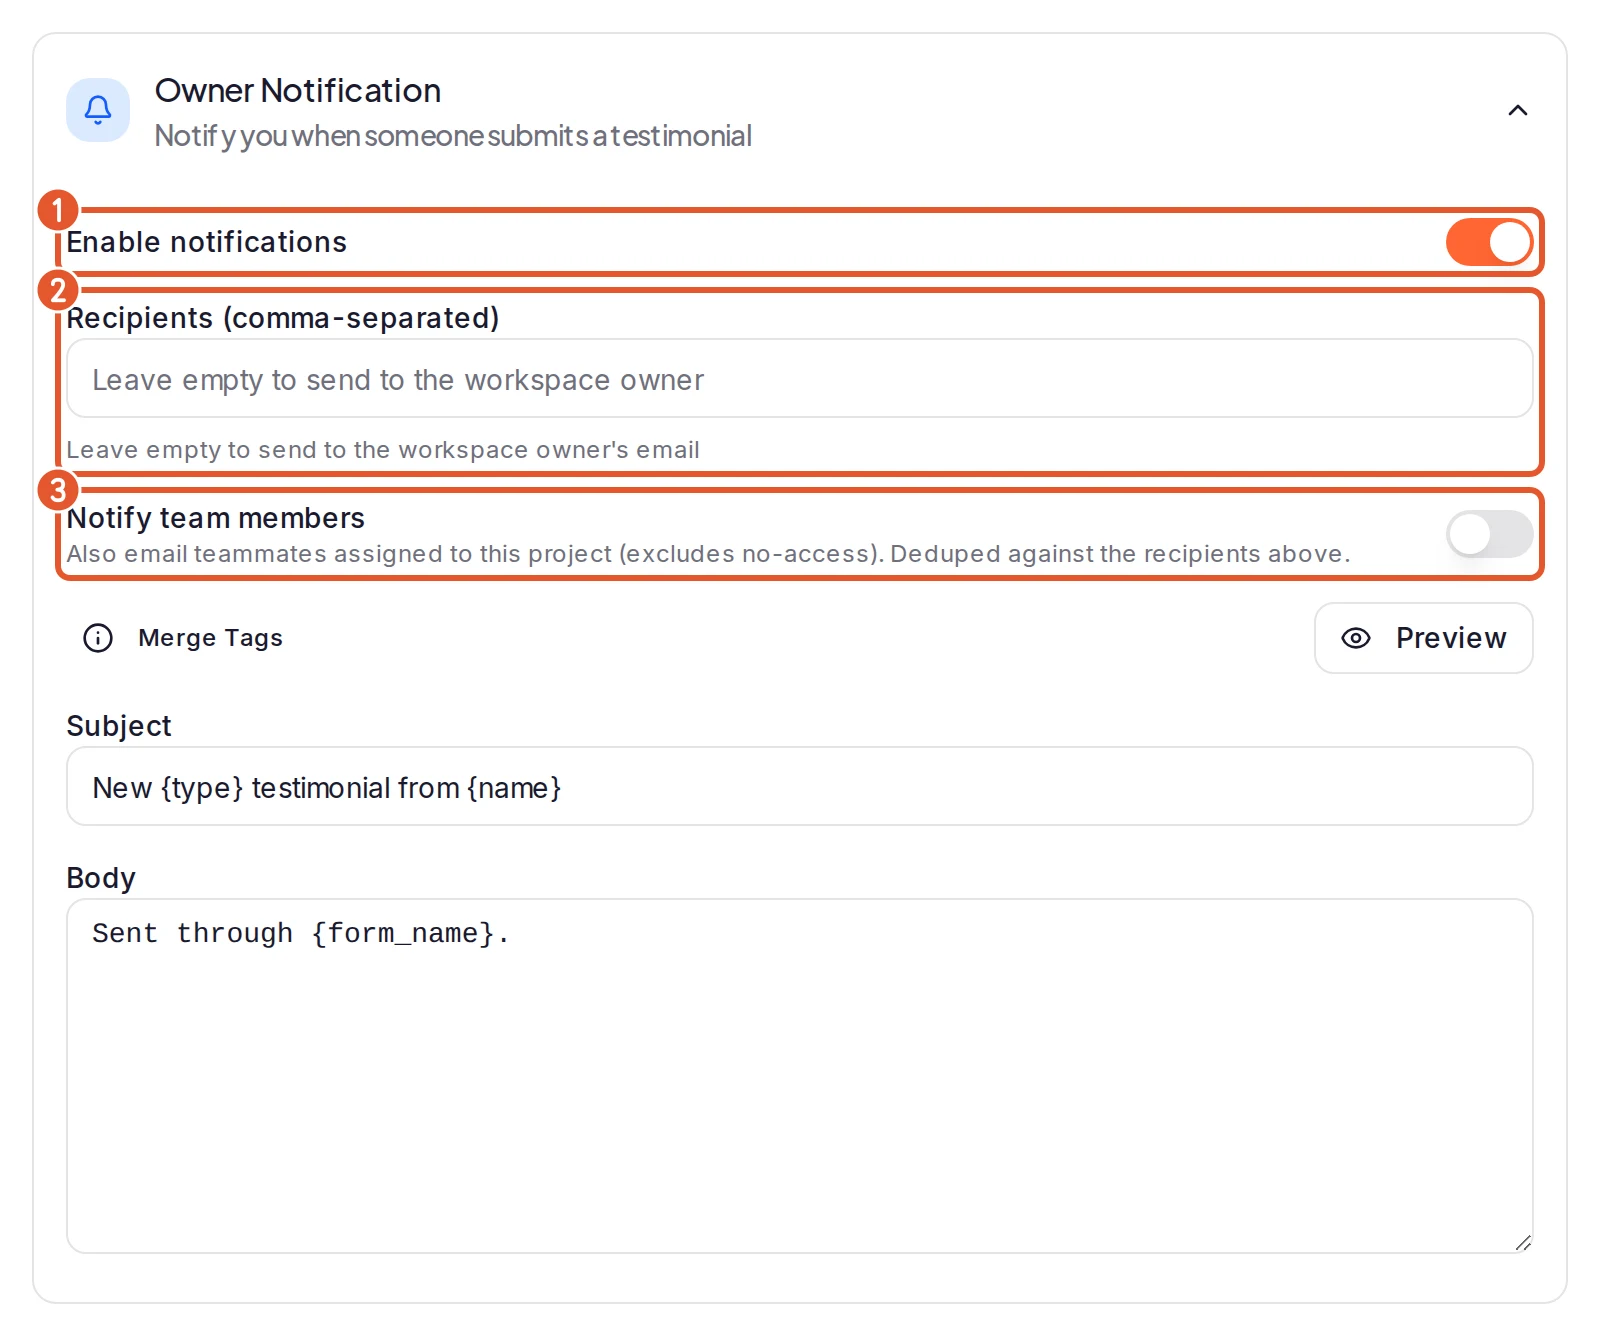
Task: Click the 'Enable notifications' label text
Action: coord(207,242)
